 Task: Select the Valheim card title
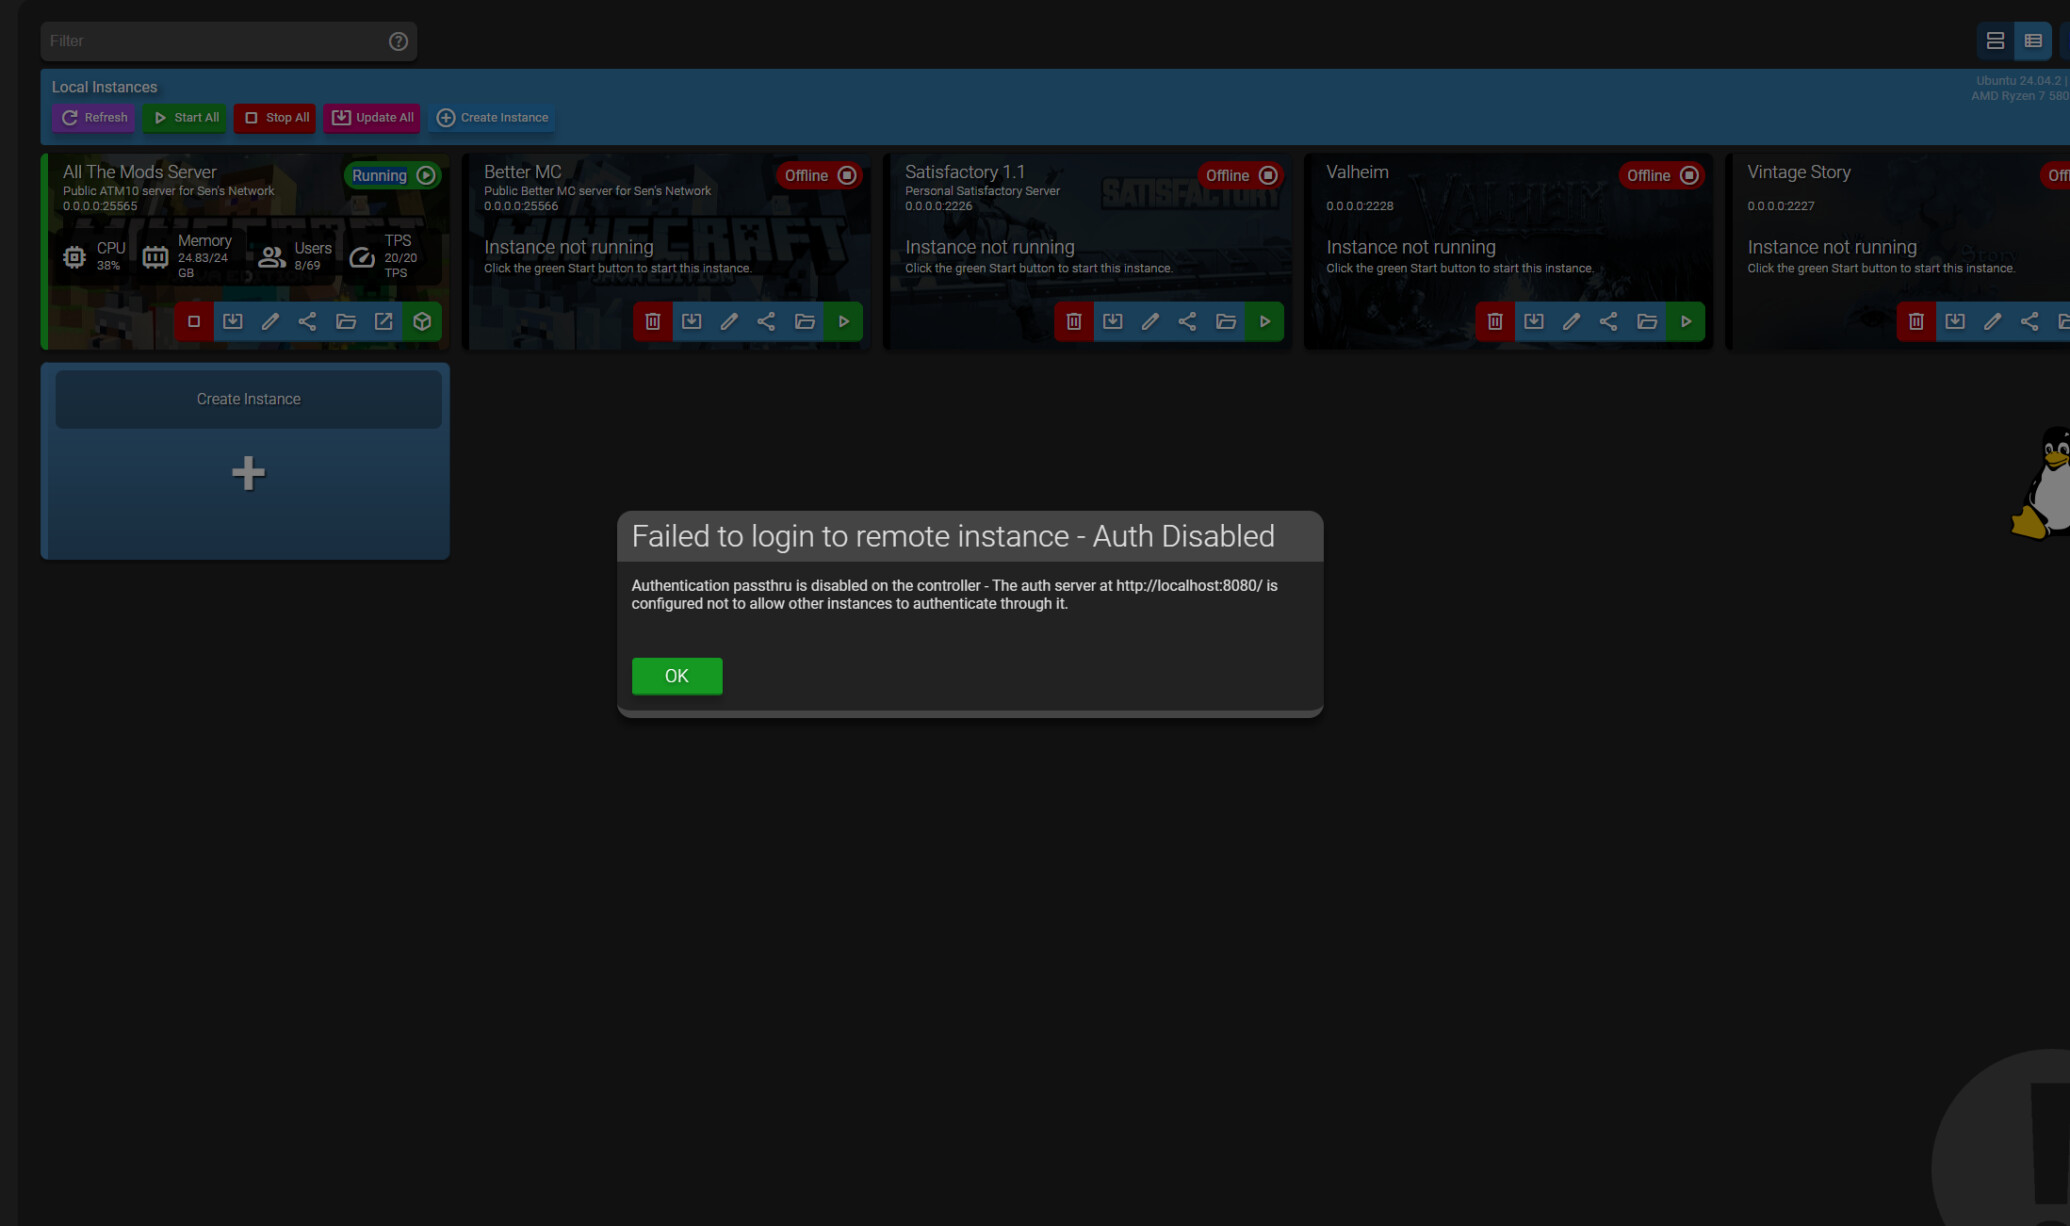[1357, 172]
